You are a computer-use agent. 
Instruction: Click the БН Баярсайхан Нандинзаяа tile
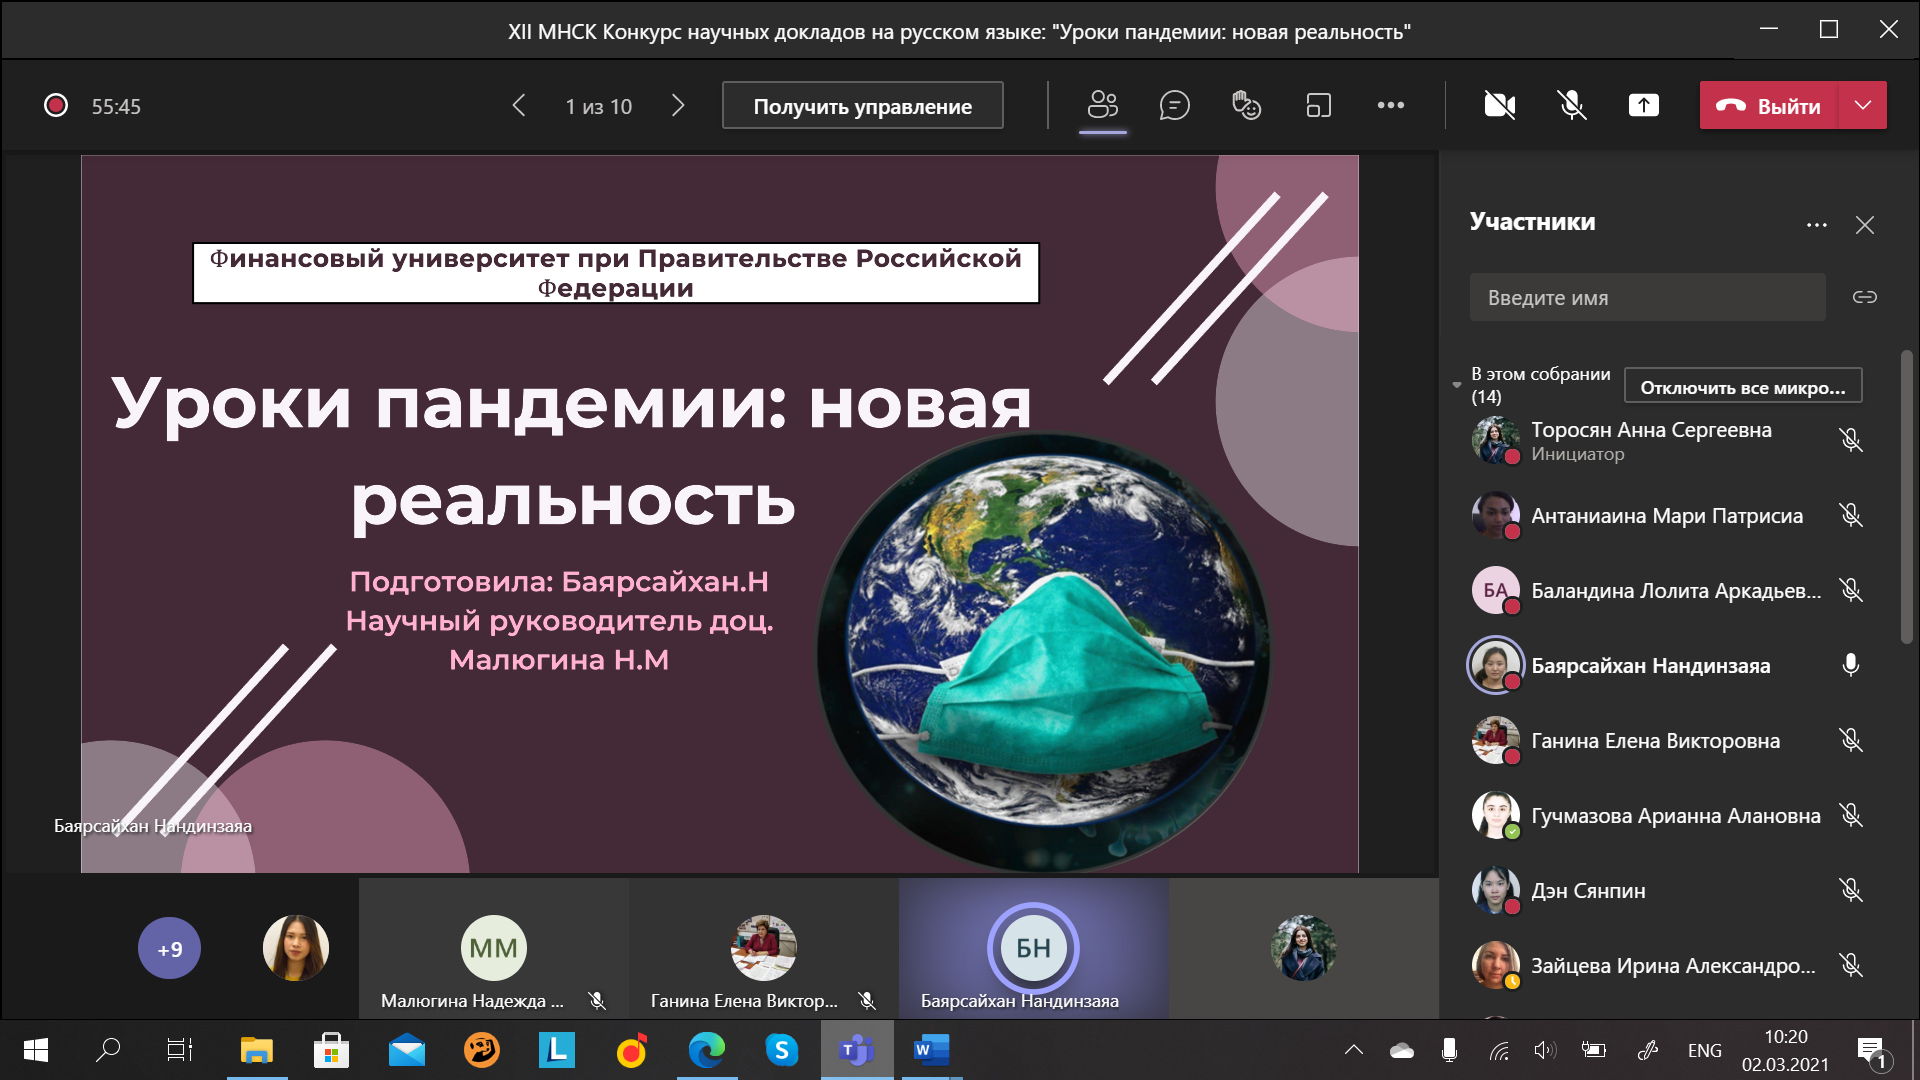tap(1034, 948)
